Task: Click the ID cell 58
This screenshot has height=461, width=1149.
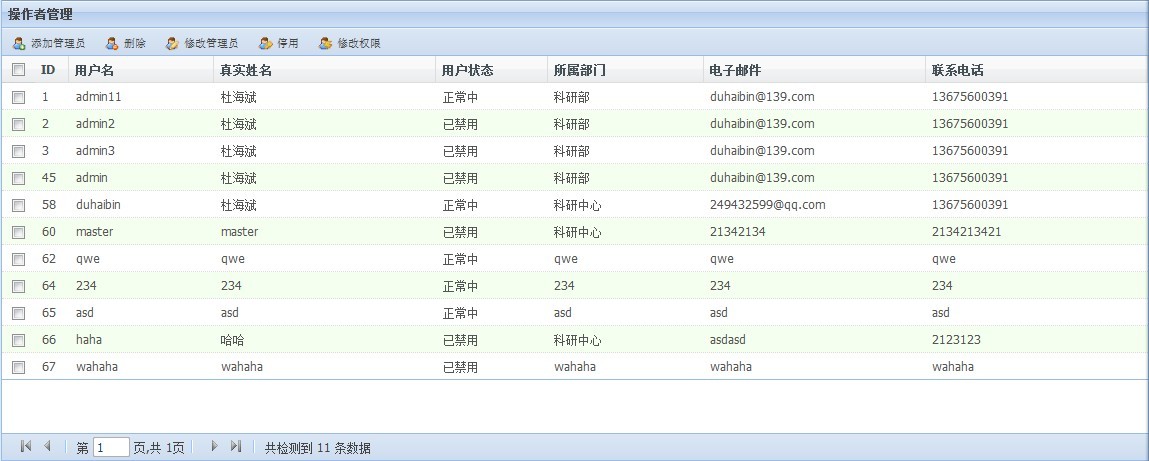Action: click(x=49, y=204)
